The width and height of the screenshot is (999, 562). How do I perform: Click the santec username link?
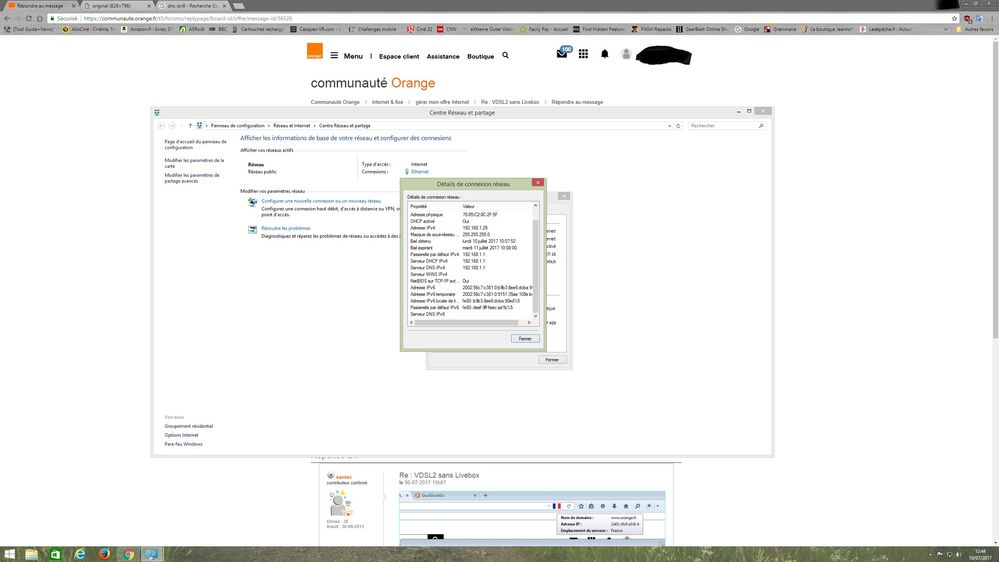(343, 477)
